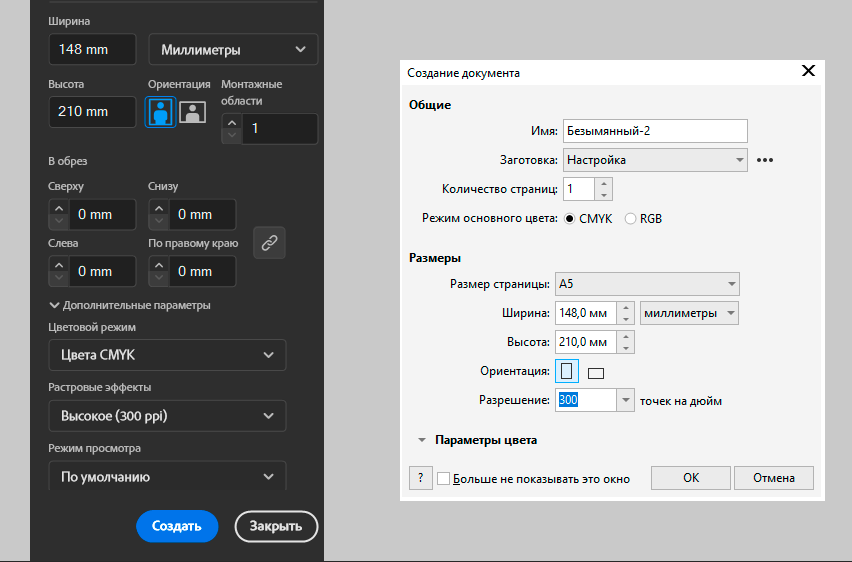The height and width of the screenshot is (562, 852).
Task: Open the Размер страницы A5 dropdown
Action: (650, 285)
